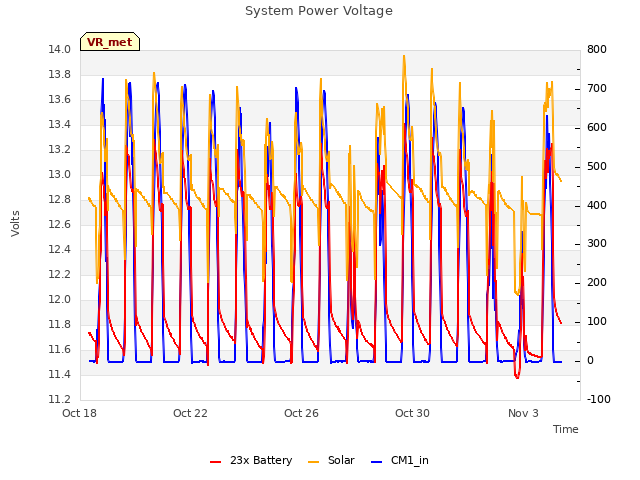Click the 800 right axis value
Image resolution: width=640 pixels, height=480 pixels.
point(597,49)
